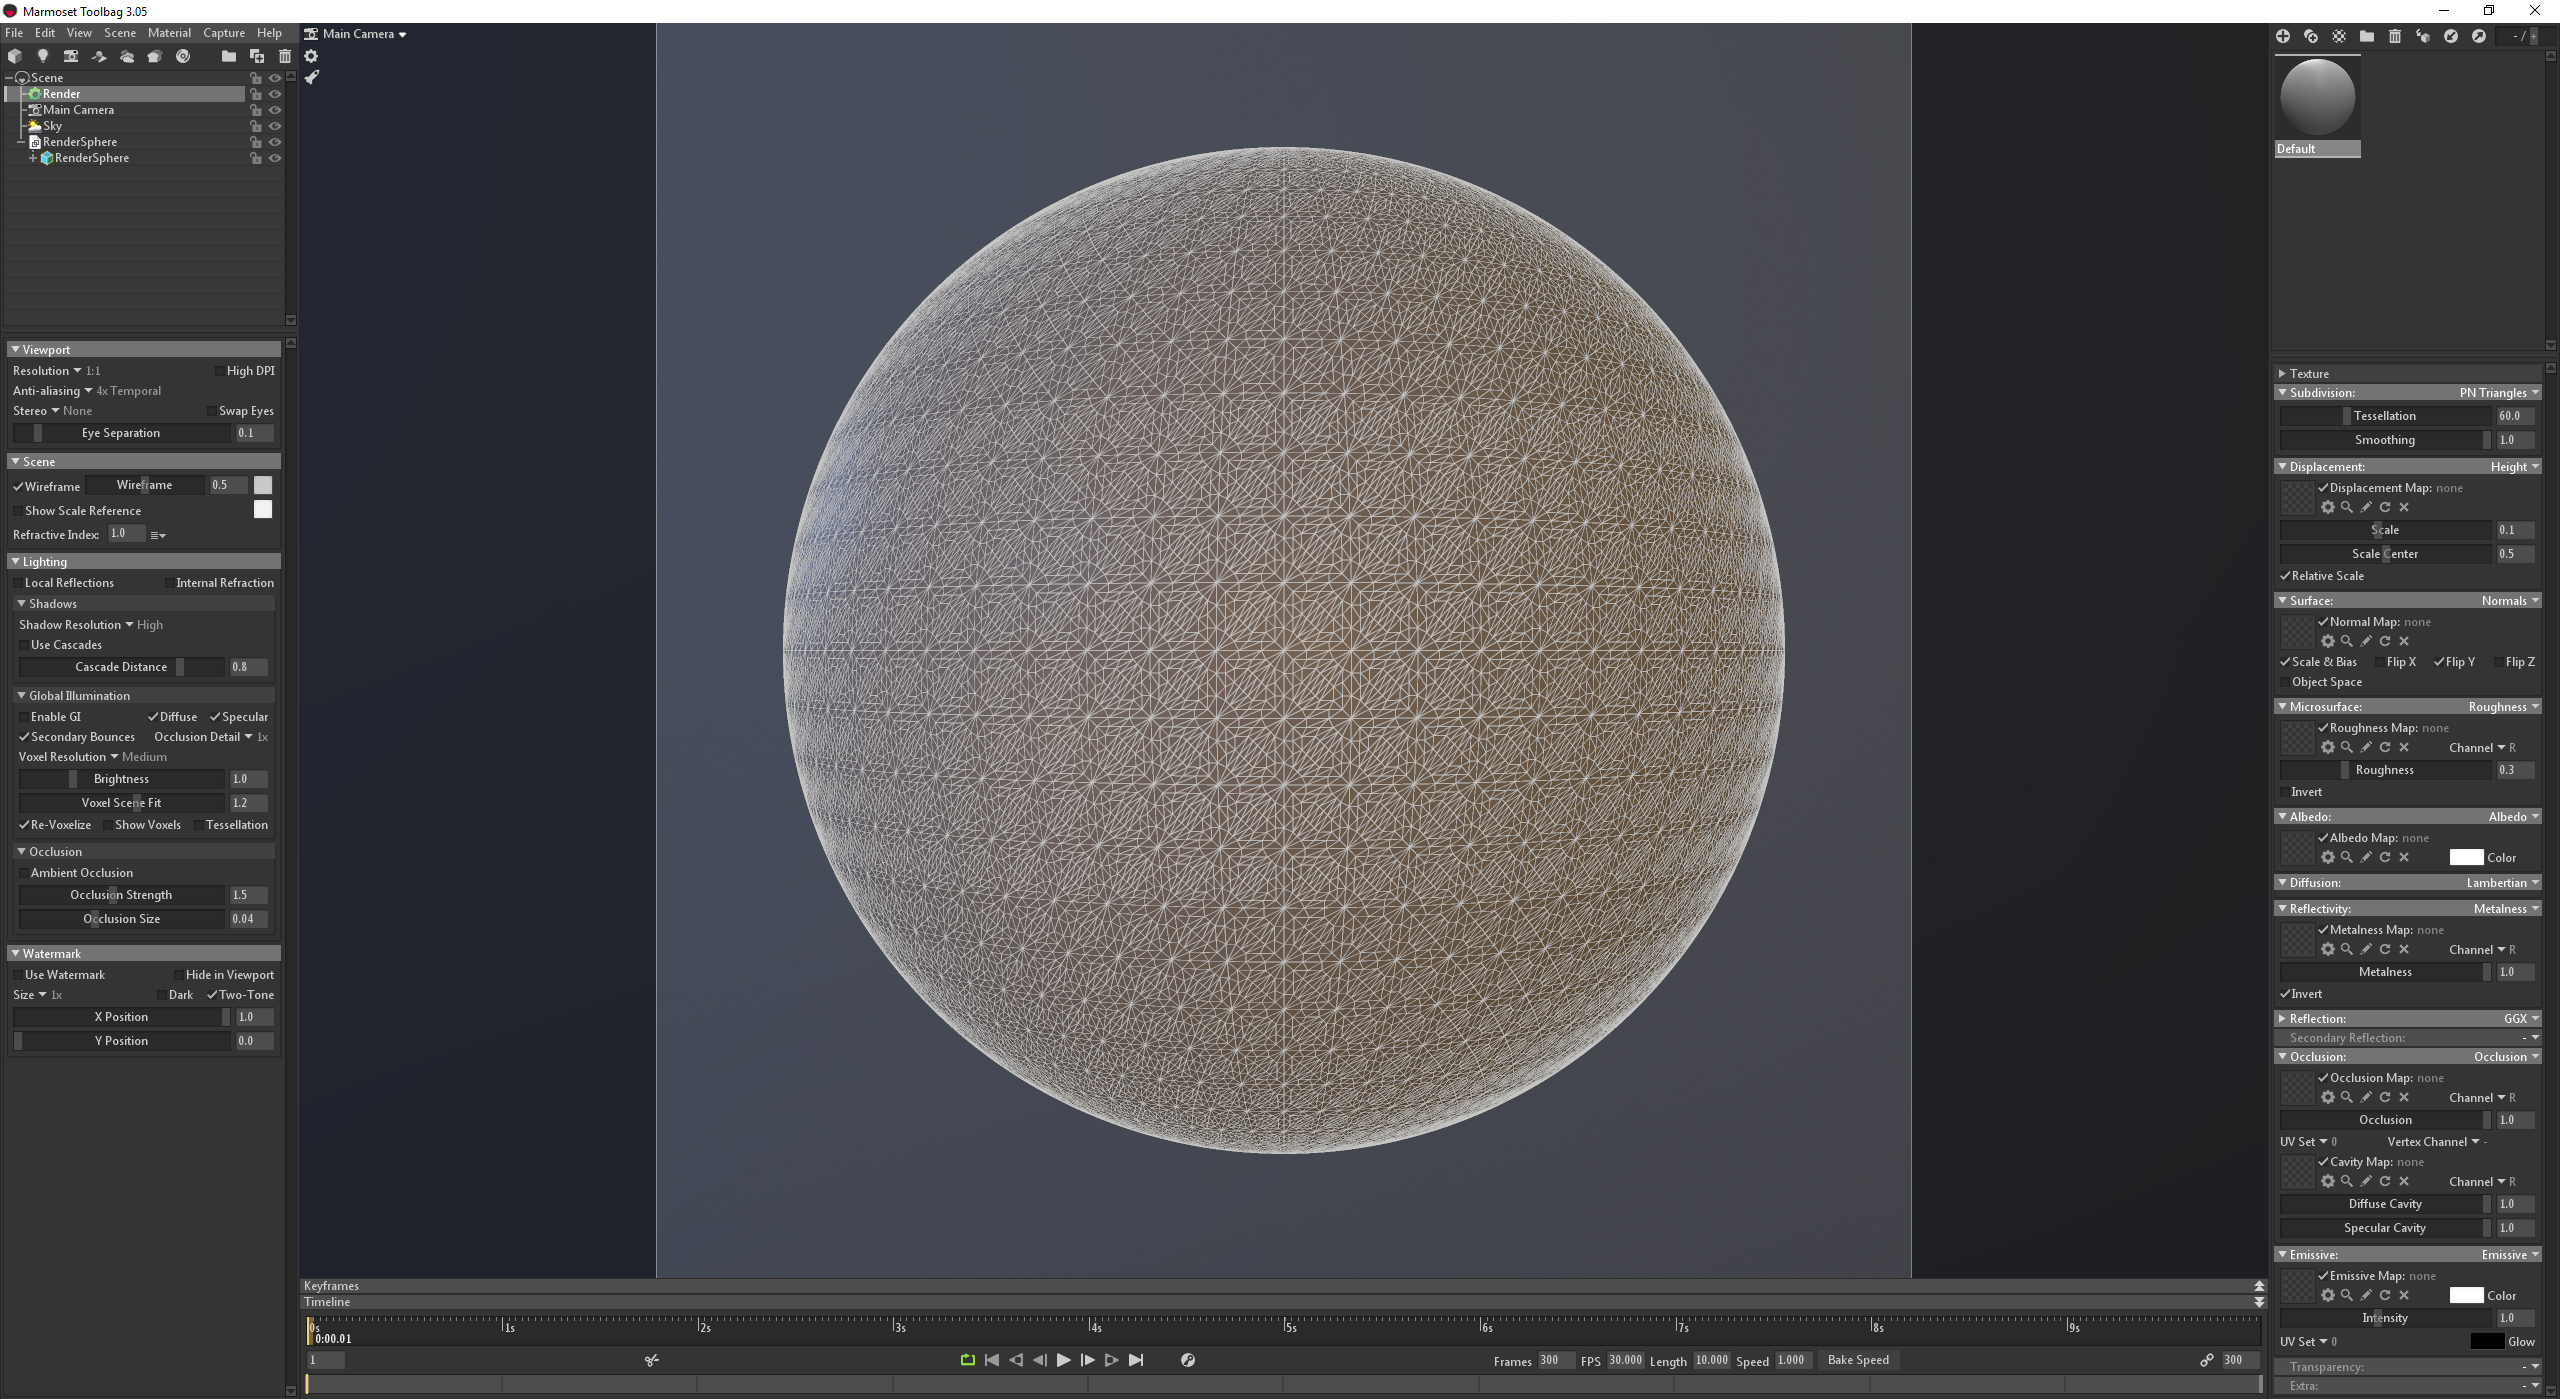Click the Bake Speed button

[x=1858, y=1360]
